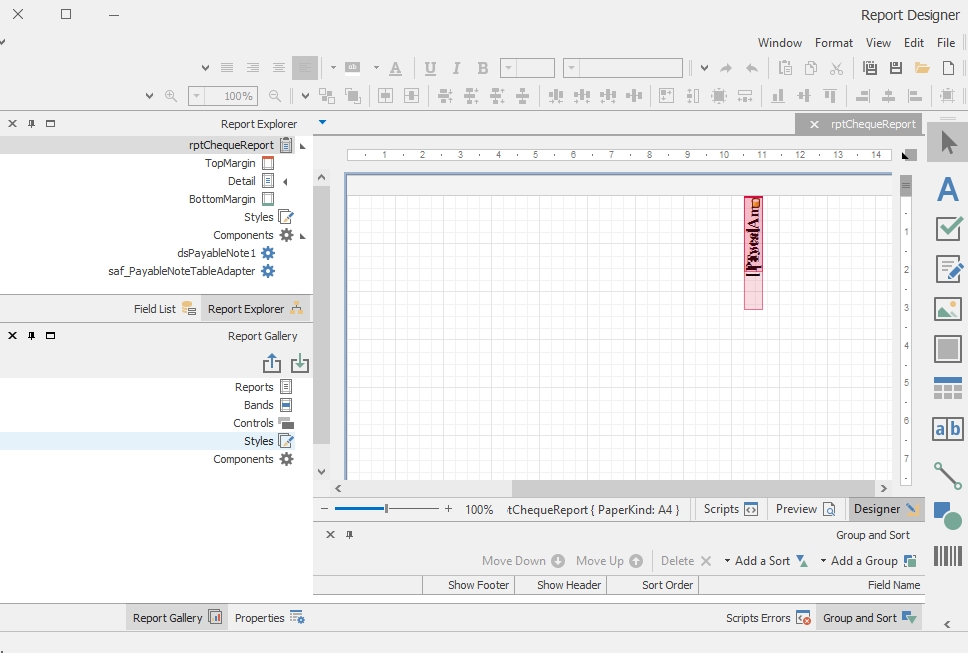Open the Format menu
Screen dimensions: 968x653
pos(833,43)
